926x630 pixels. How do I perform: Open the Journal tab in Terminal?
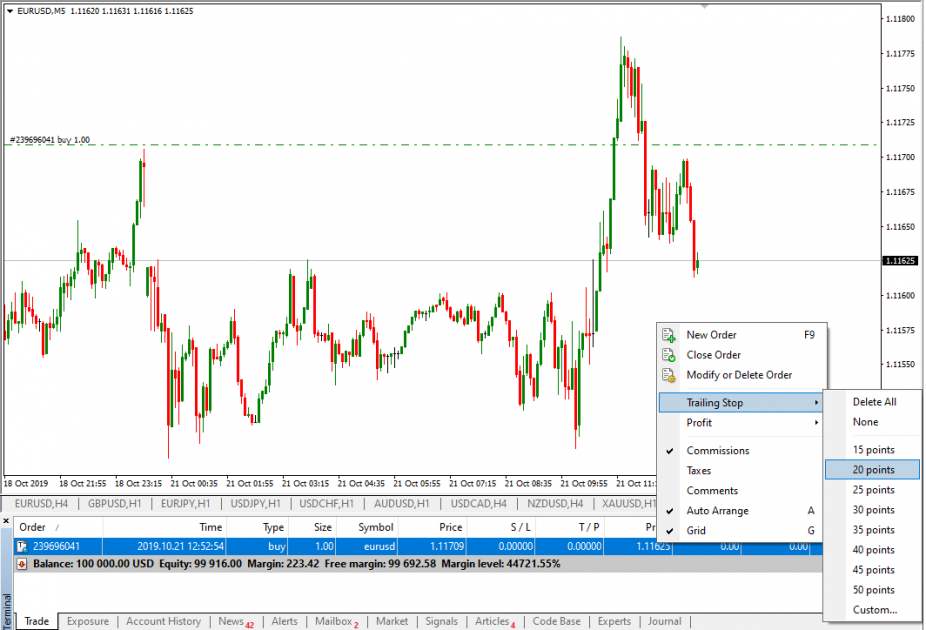coord(664,622)
